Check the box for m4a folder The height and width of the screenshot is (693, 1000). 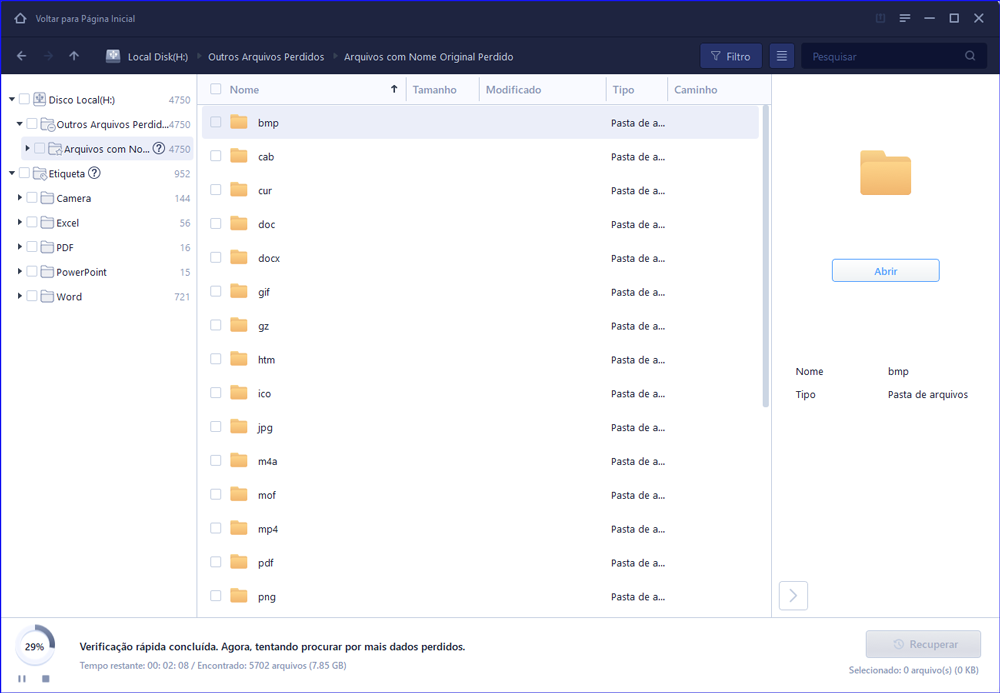pos(216,460)
